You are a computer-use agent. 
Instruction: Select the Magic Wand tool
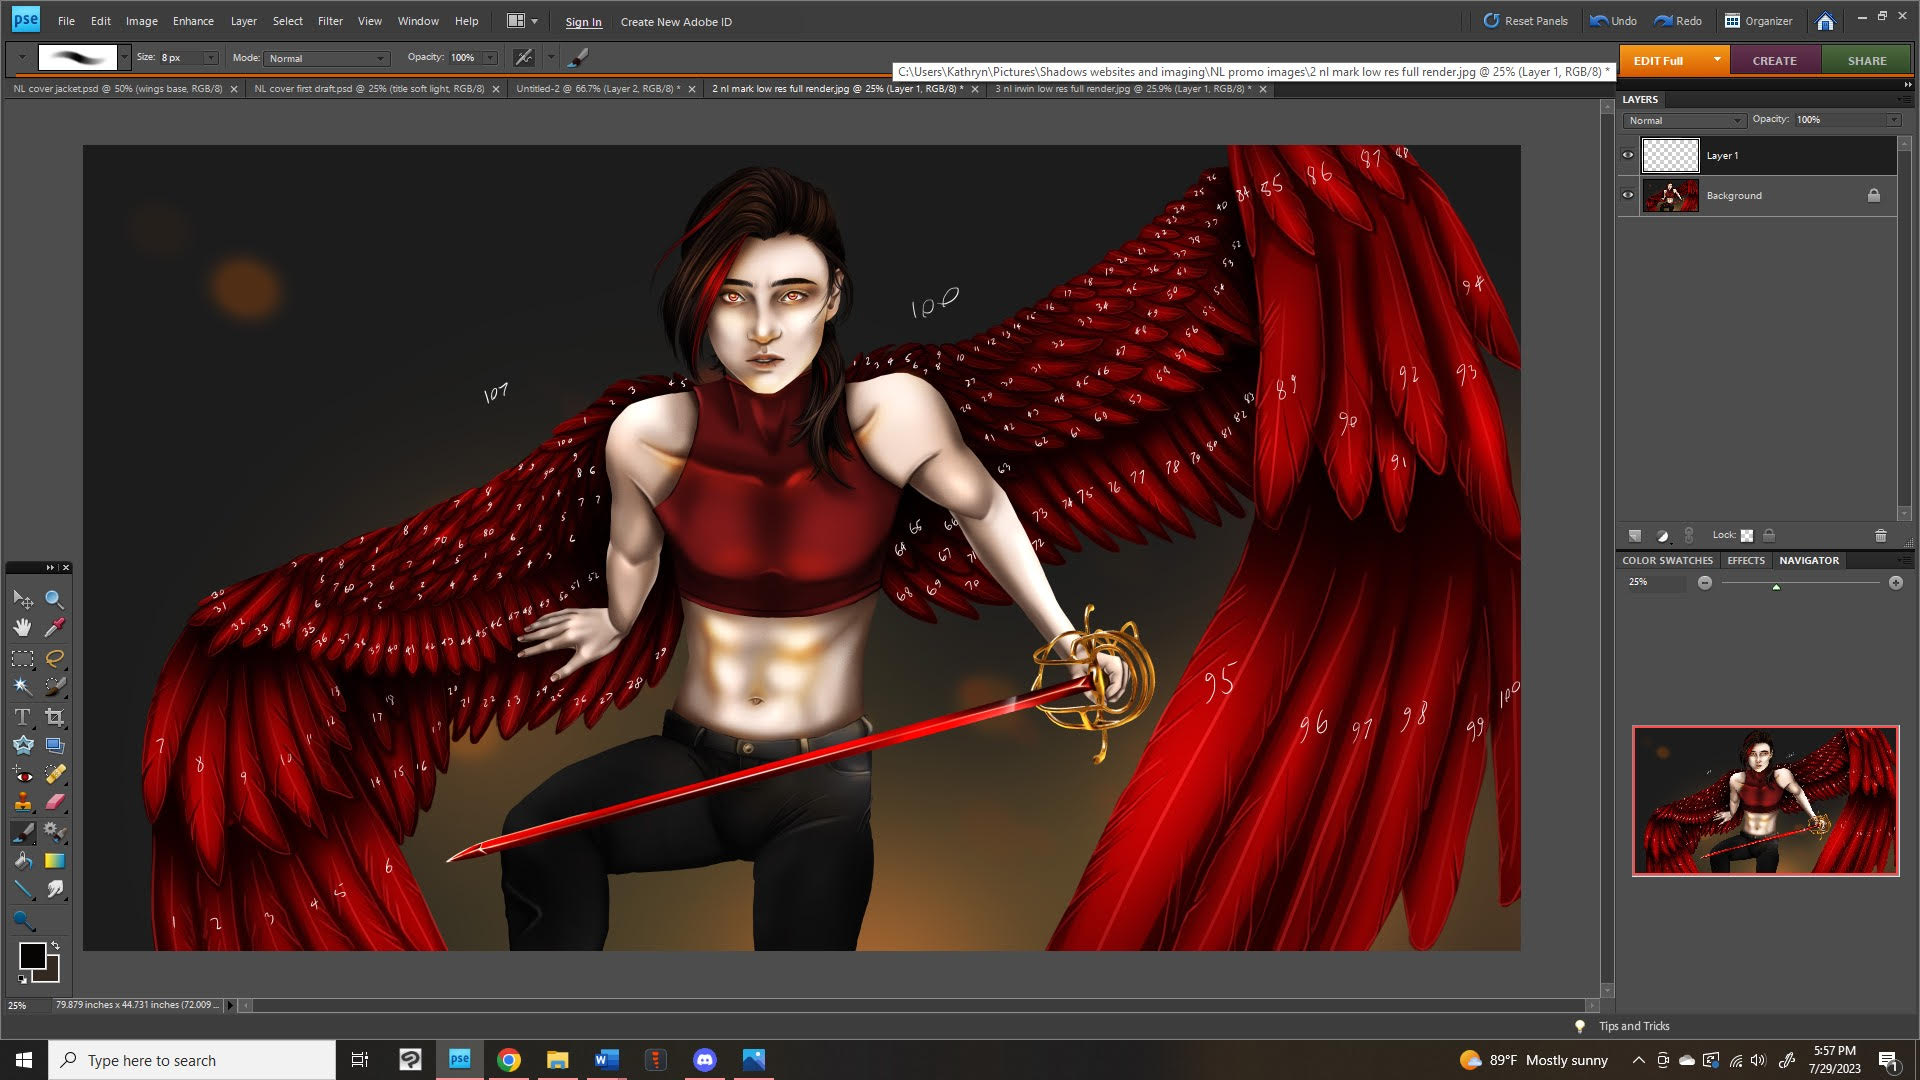(x=22, y=687)
